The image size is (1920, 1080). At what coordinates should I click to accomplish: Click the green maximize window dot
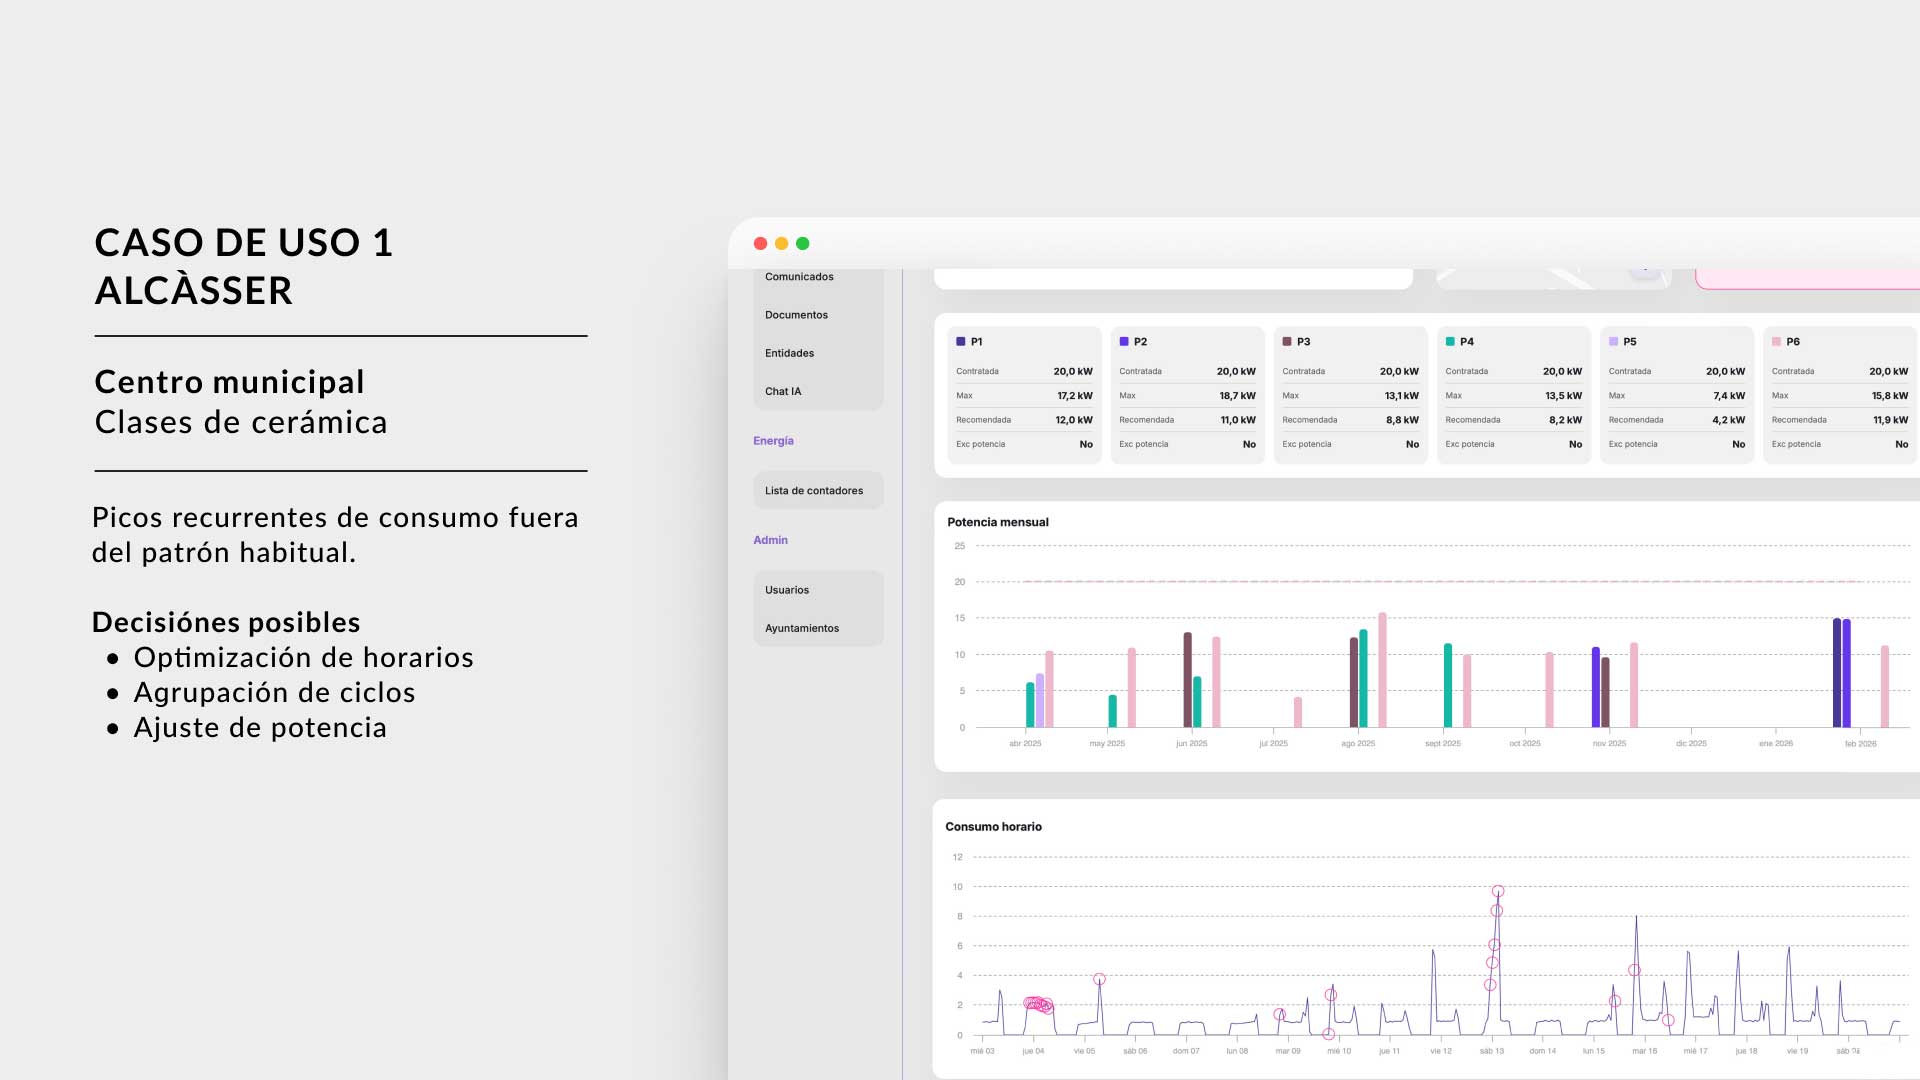tap(802, 243)
